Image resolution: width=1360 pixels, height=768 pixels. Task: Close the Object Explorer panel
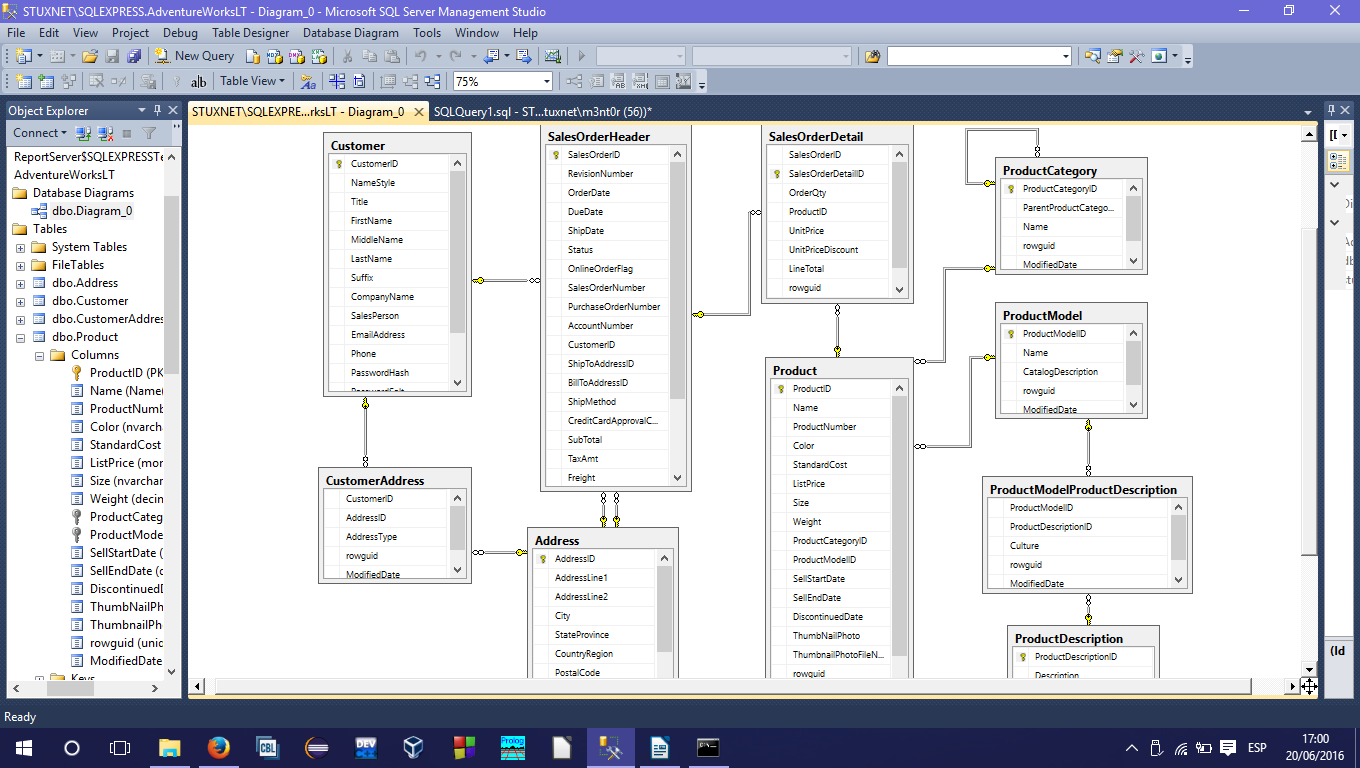click(x=173, y=110)
